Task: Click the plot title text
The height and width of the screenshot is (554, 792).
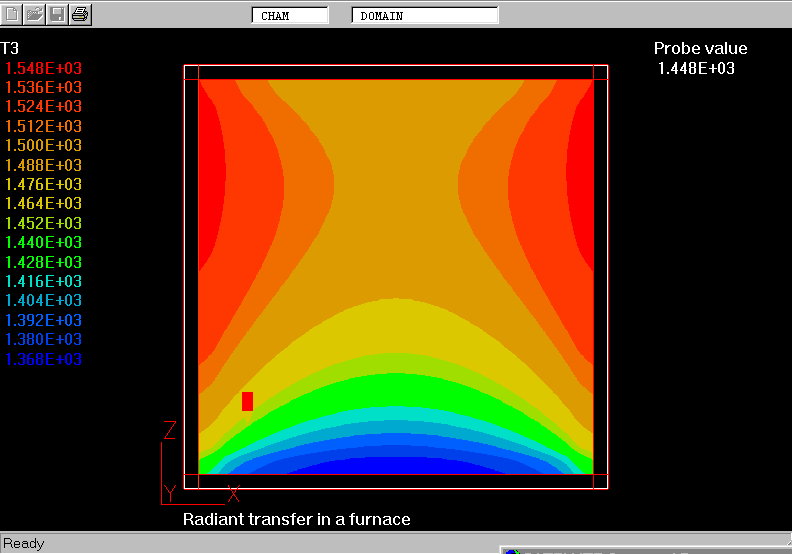Action: (x=296, y=519)
